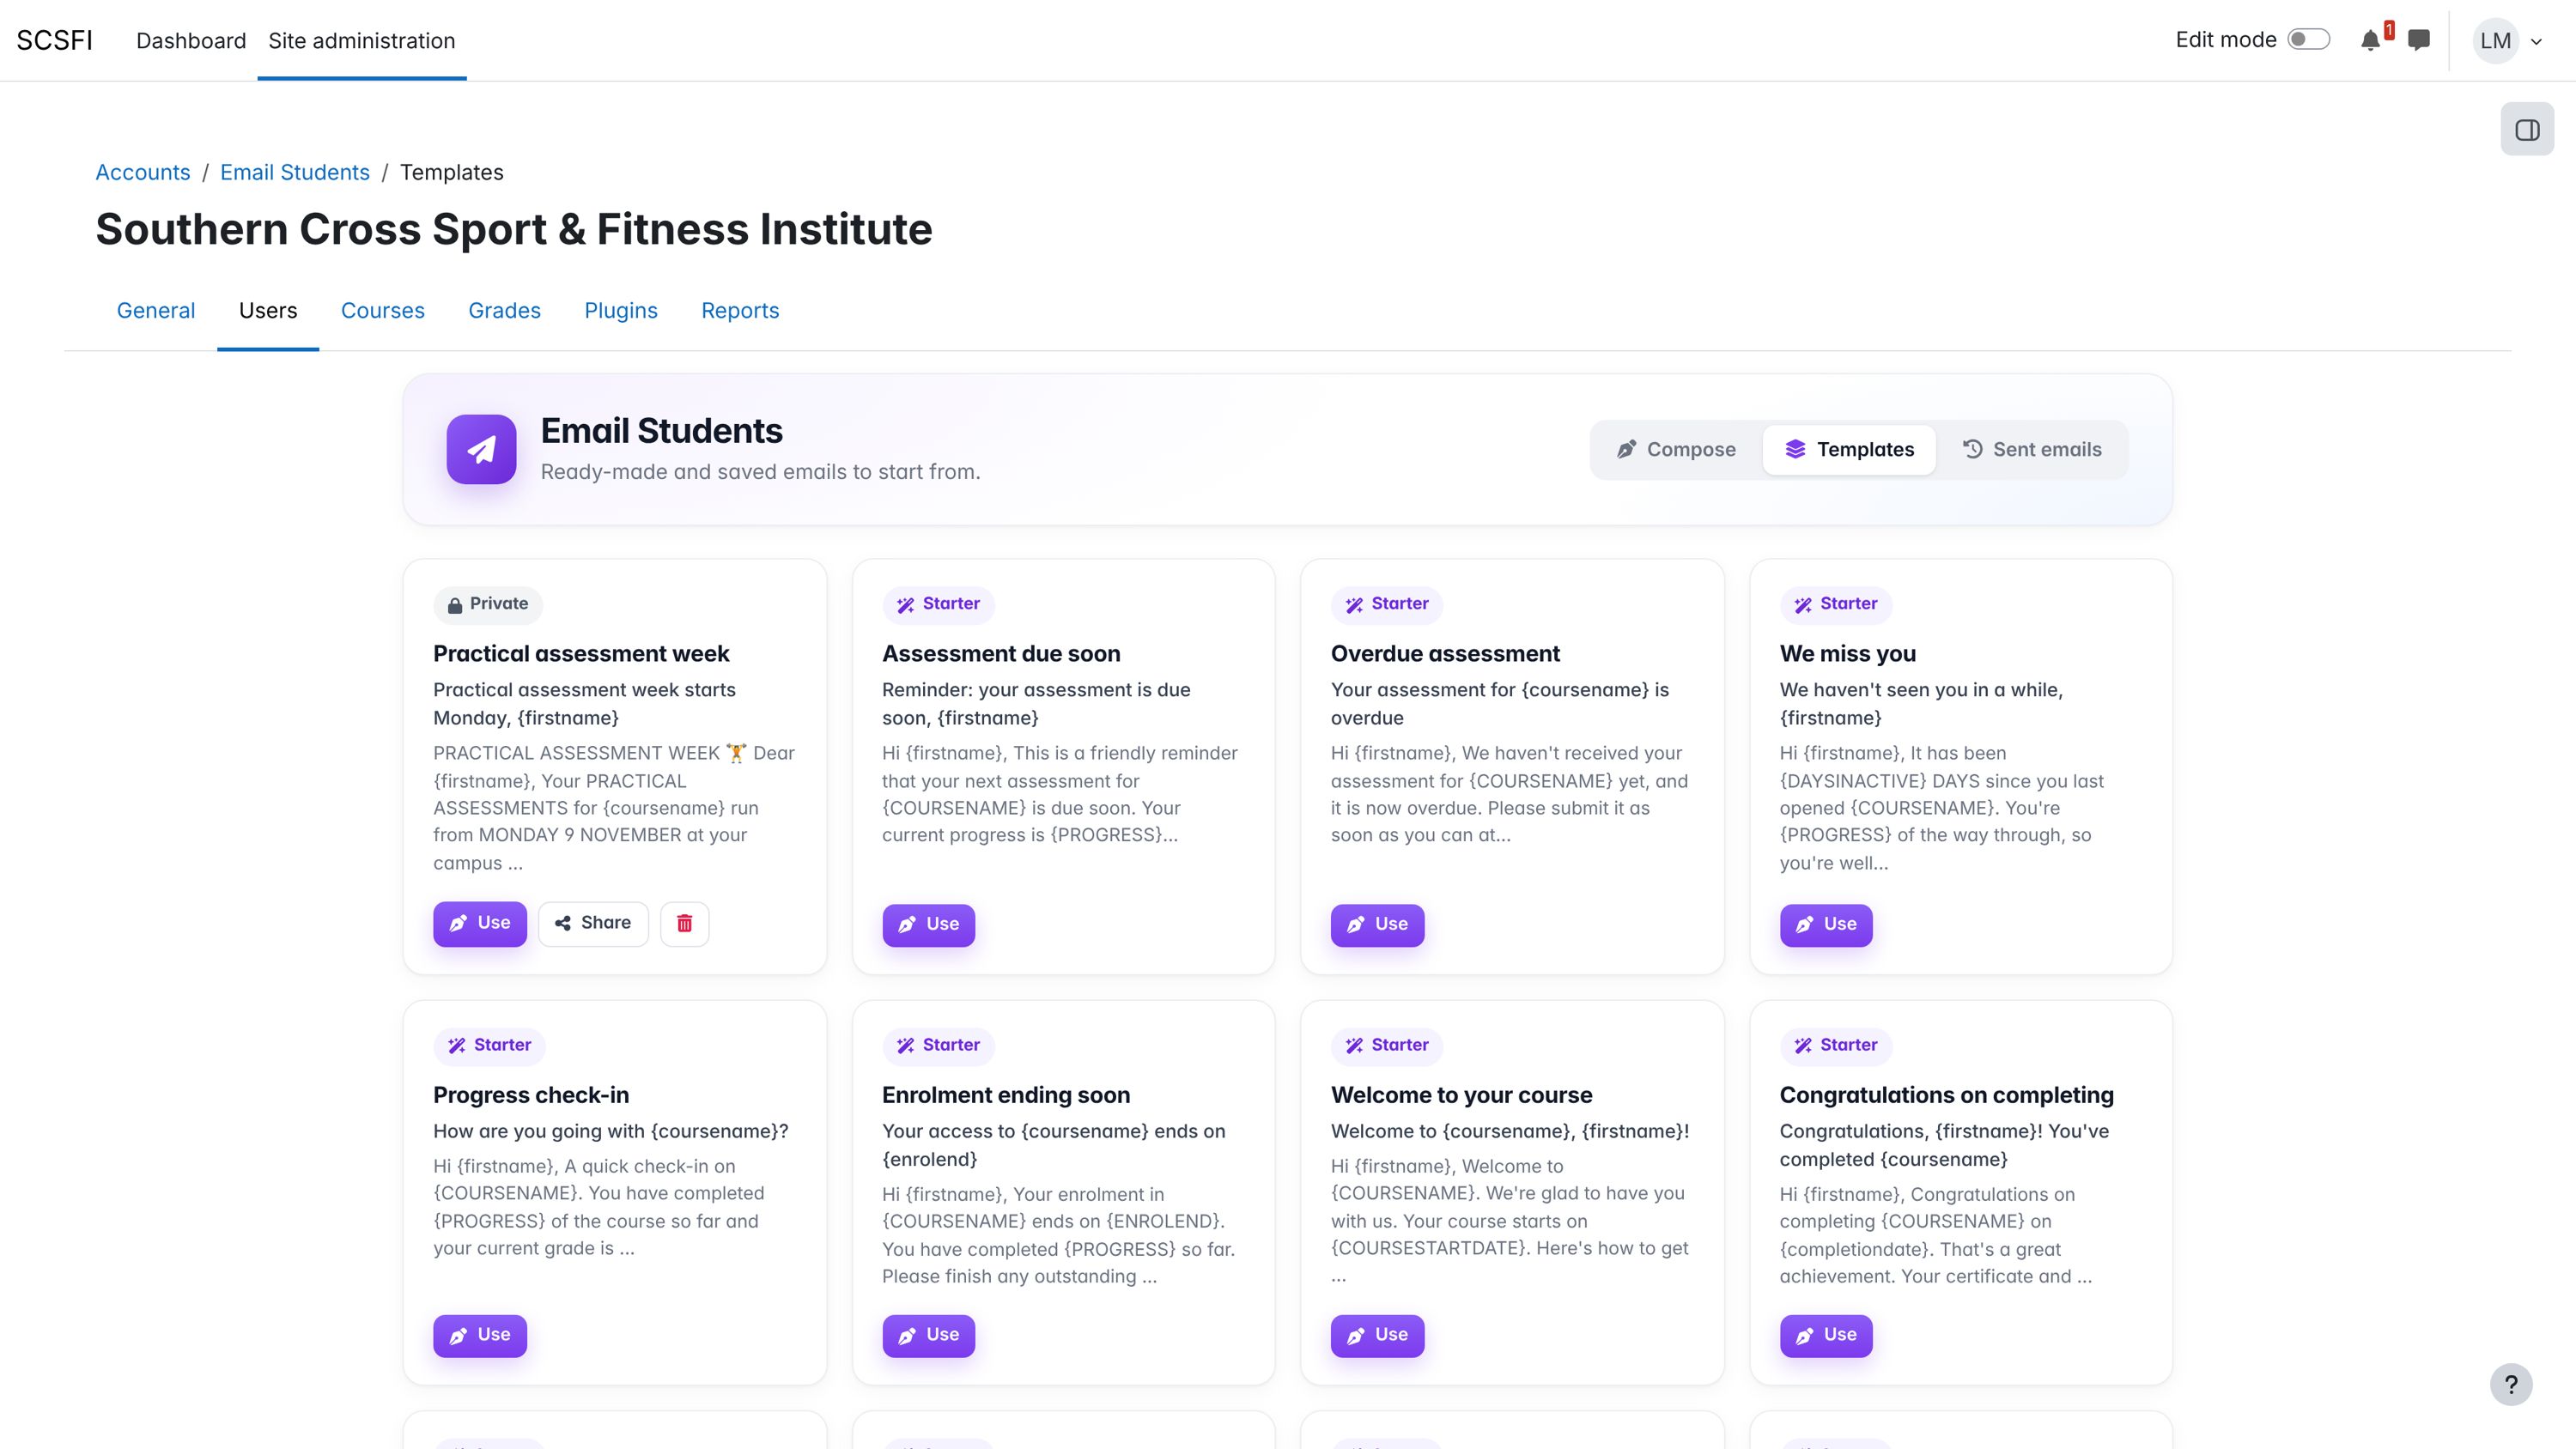Image resolution: width=2576 pixels, height=1449 pixels.
Task: Click the Starter badge on Overdue assessment
Action: tap(1387, 604)
